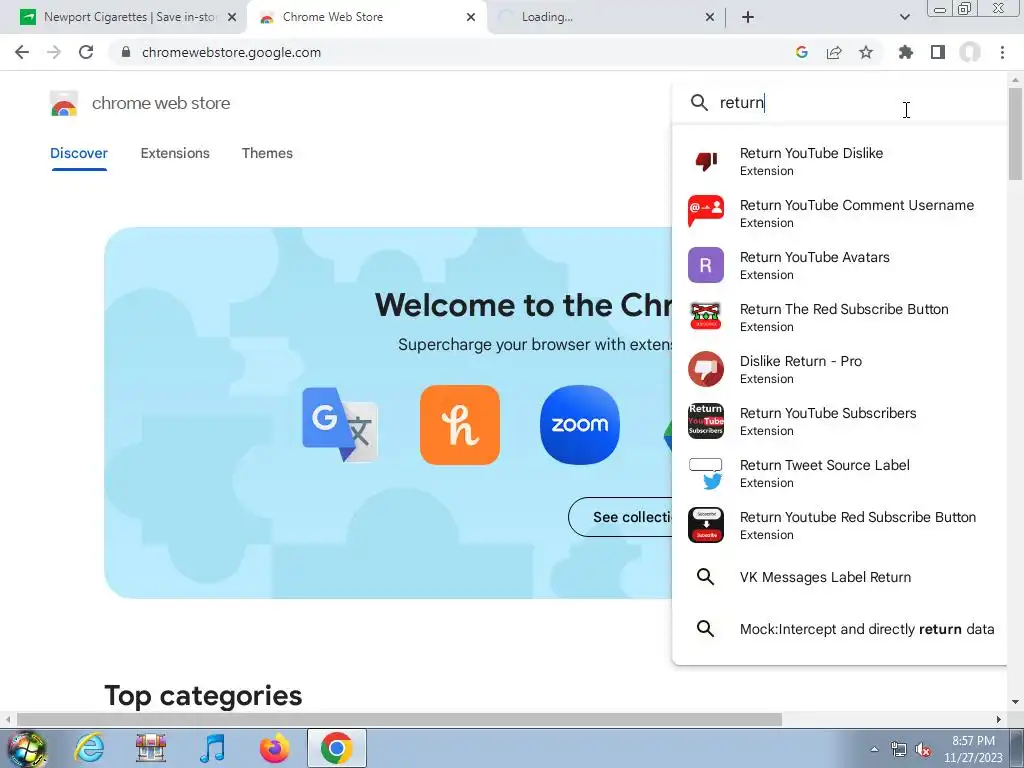Click the muted volume tray icon

pos(923,749)
